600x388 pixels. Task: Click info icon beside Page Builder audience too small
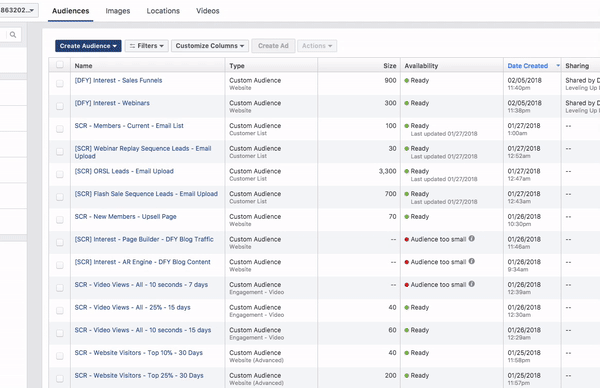[472, 238]
